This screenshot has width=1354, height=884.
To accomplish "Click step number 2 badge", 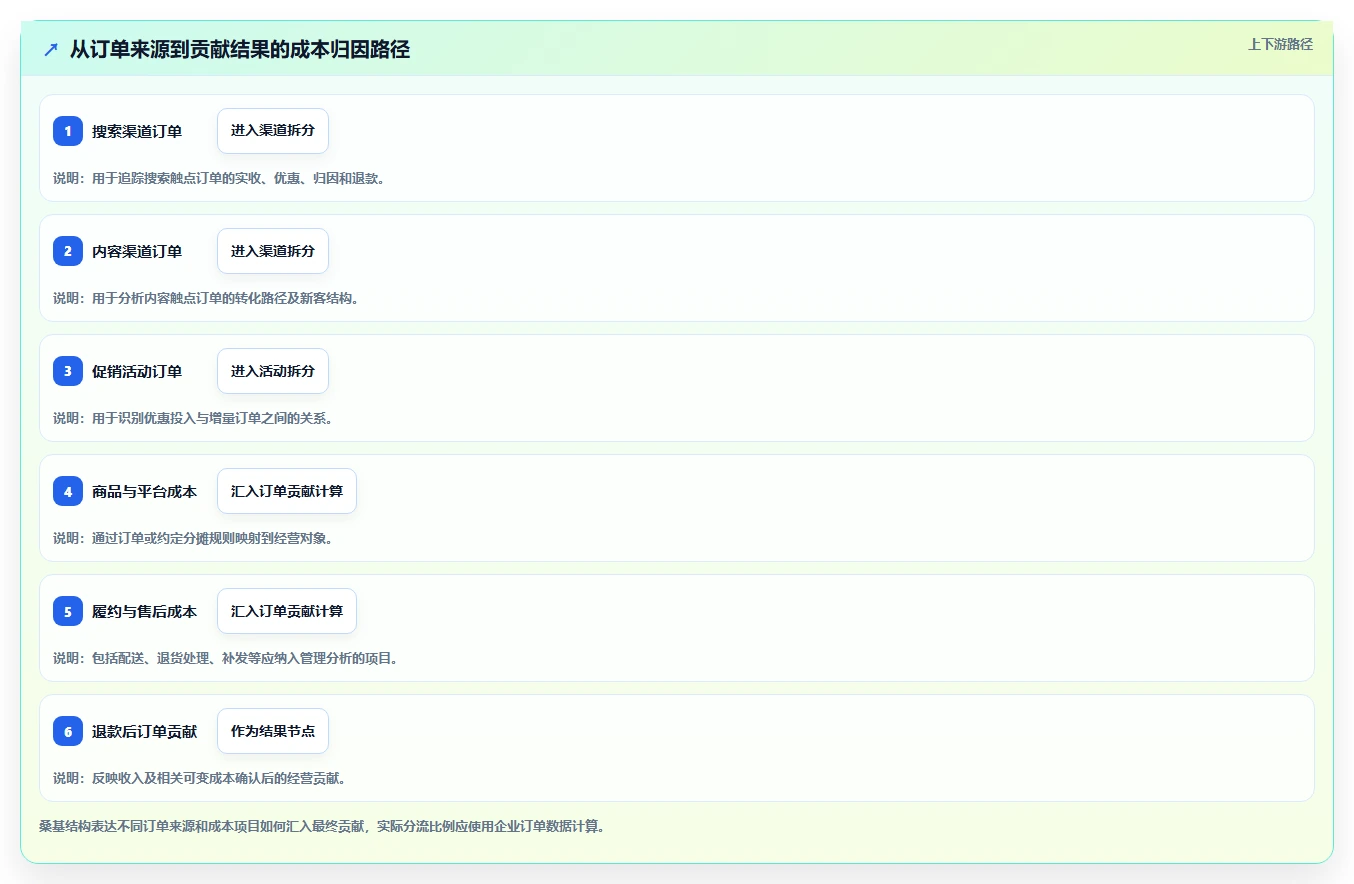I will [x=68, y=251].
